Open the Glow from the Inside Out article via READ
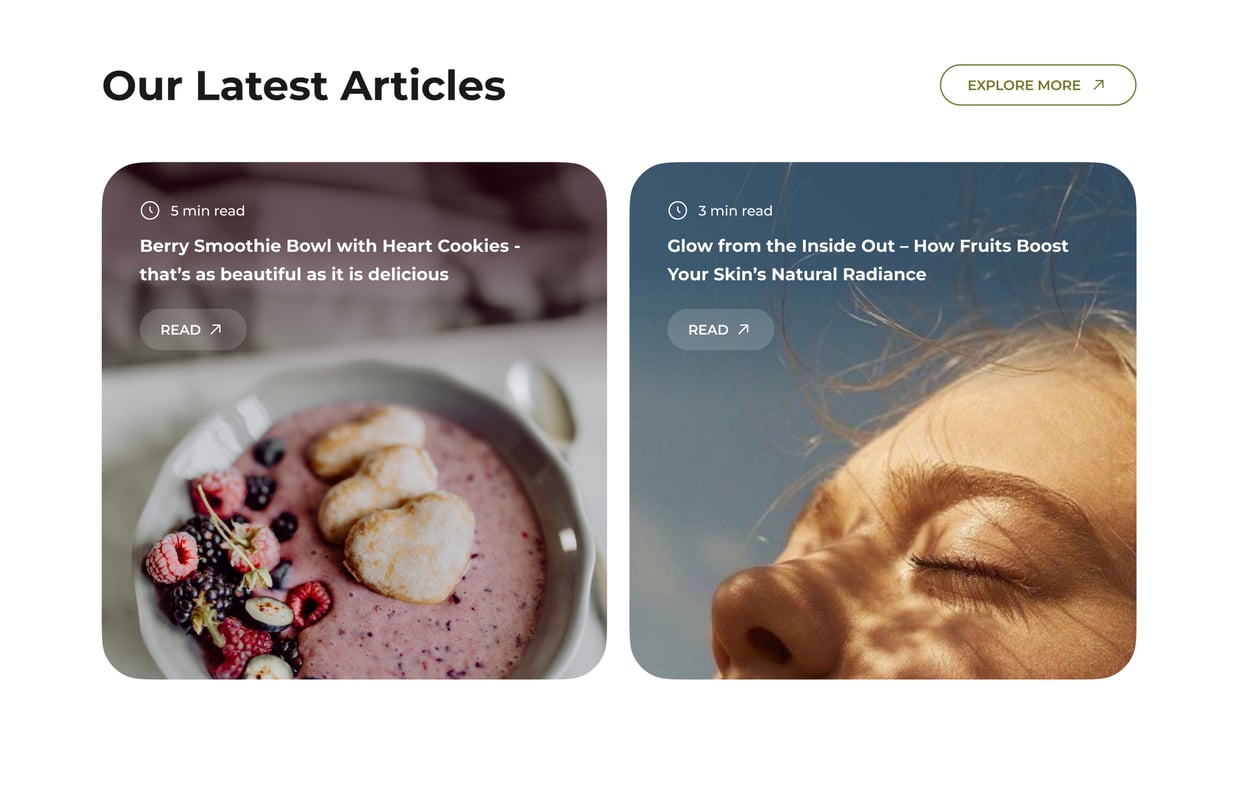 click(720, 329)
